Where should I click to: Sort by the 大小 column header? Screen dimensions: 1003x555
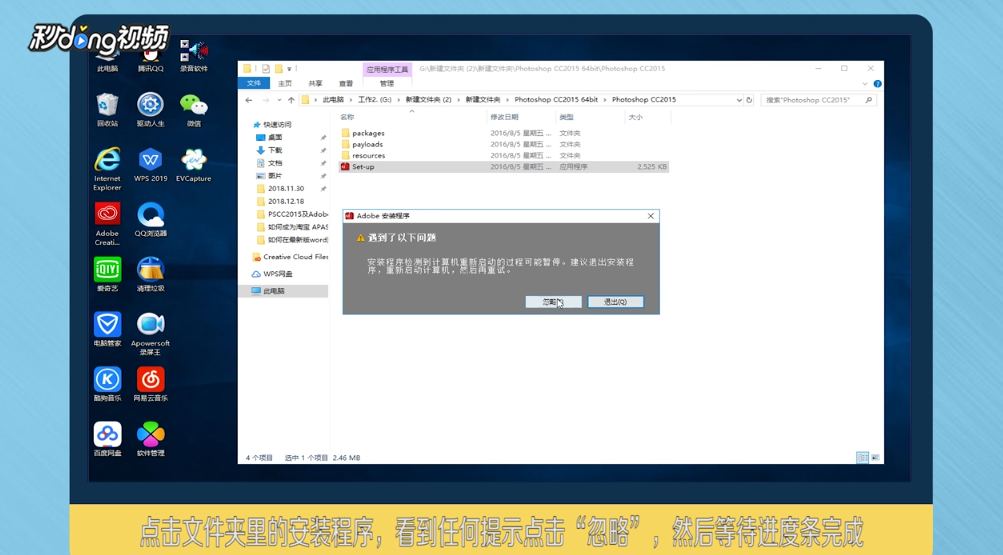(x=635, y=117)
